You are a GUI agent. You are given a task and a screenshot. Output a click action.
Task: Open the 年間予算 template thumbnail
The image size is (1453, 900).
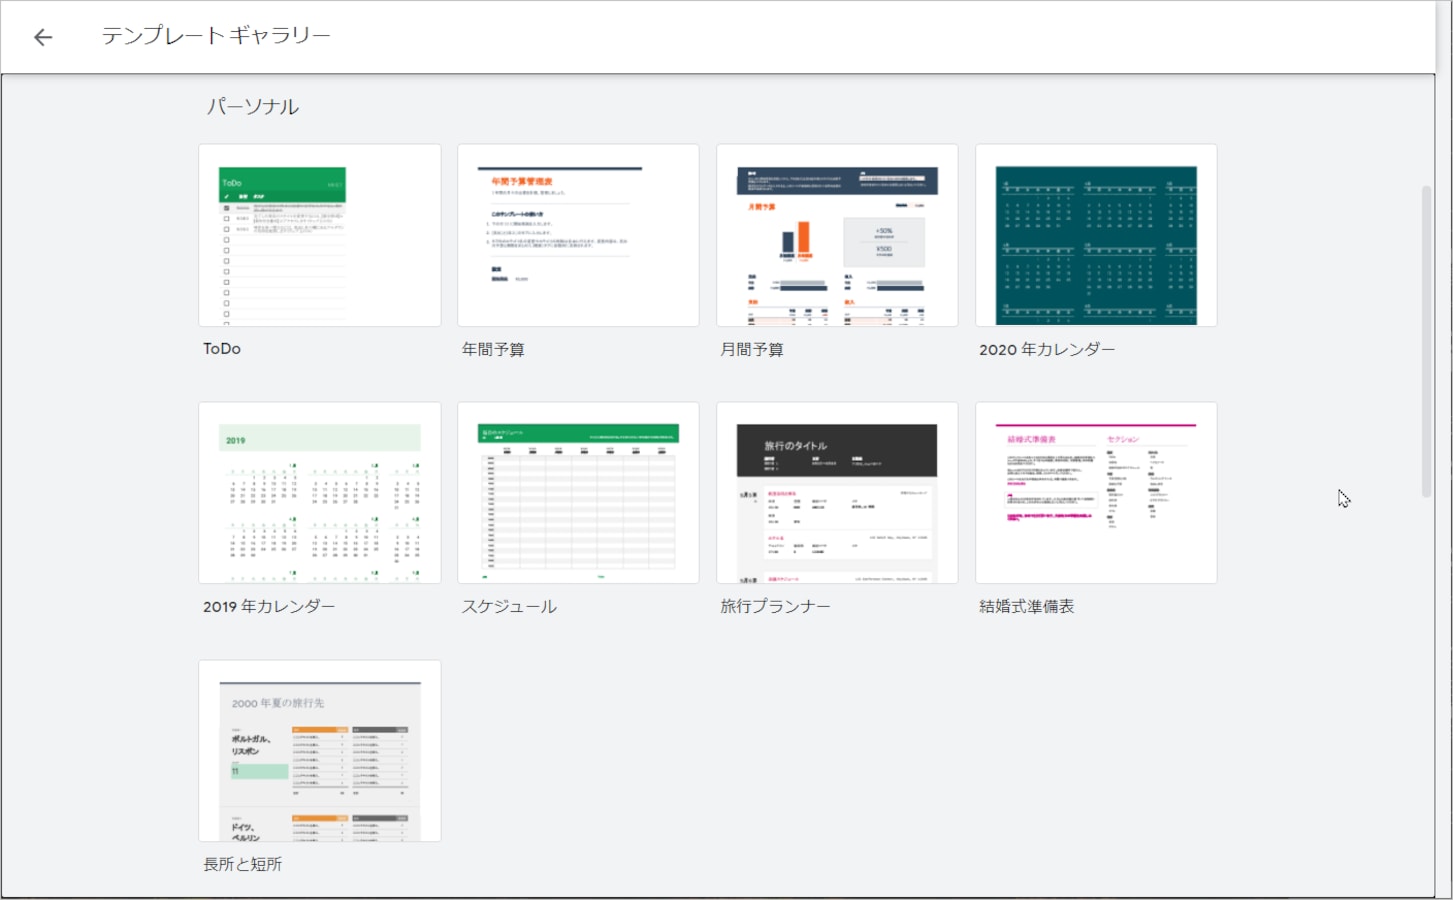pos(578,235)
